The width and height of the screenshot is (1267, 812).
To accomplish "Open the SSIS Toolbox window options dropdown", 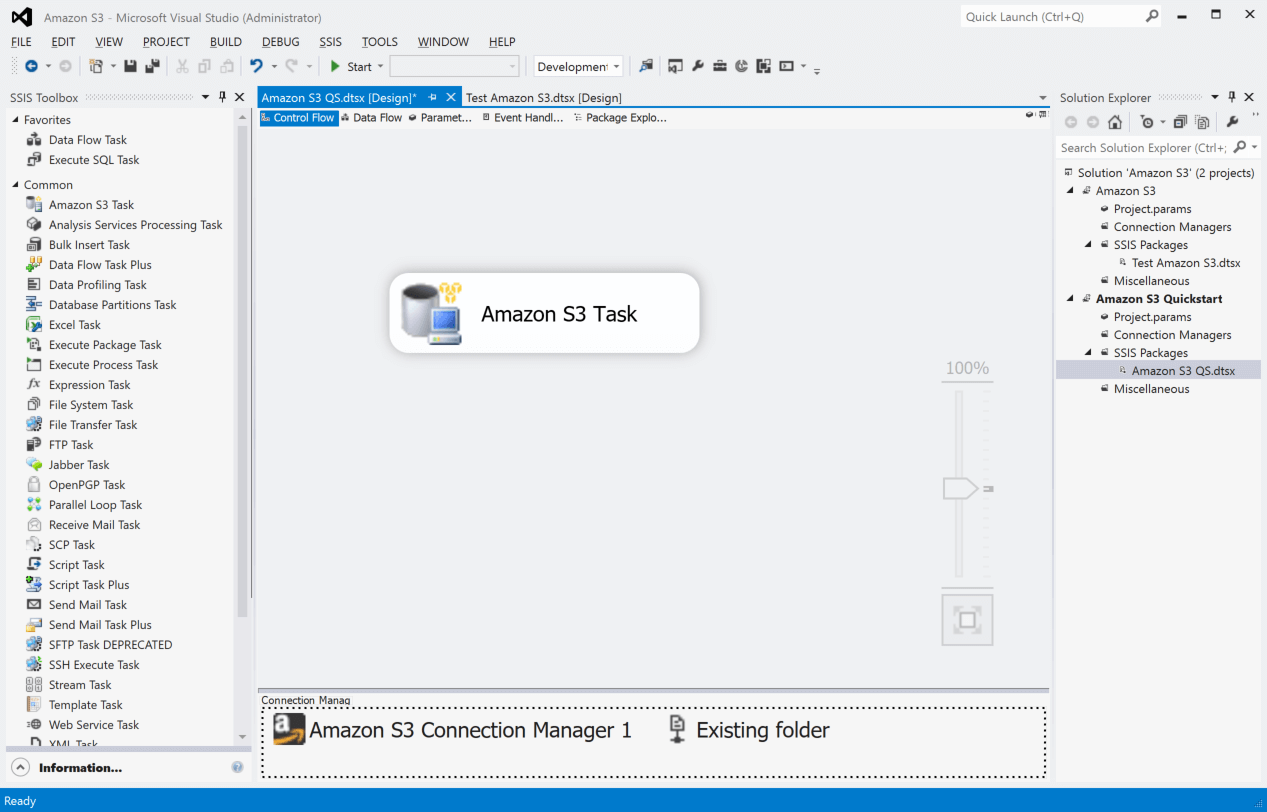I will tap(205, 97).
